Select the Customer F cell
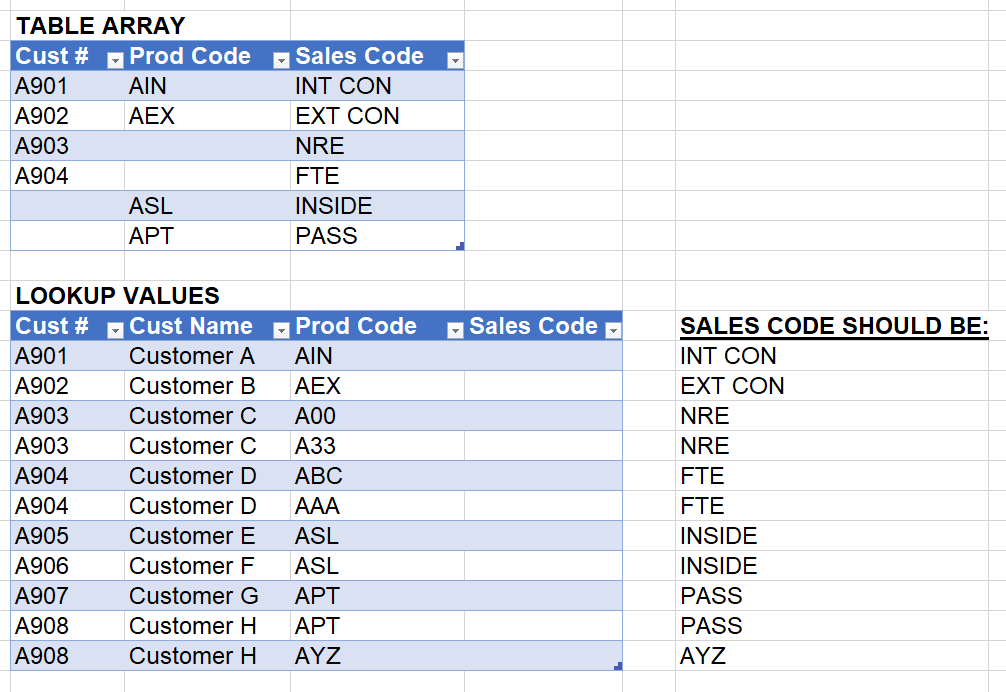The image size is (1006, 692). 207,566
